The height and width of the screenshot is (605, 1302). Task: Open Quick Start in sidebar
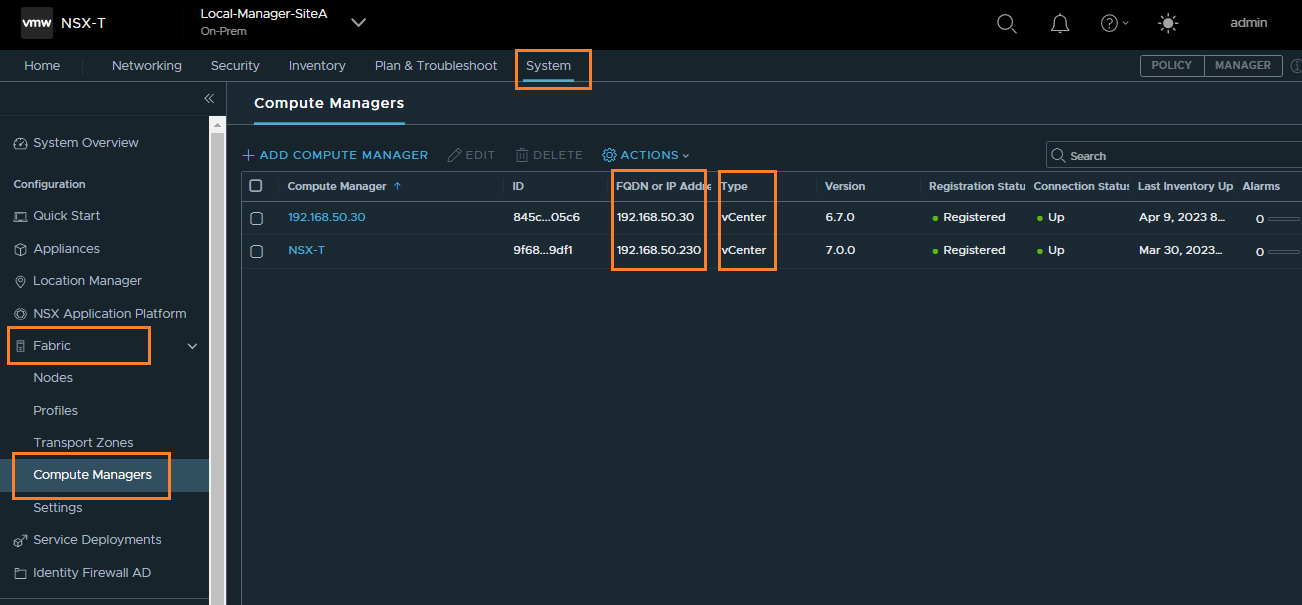click(67, 216)
